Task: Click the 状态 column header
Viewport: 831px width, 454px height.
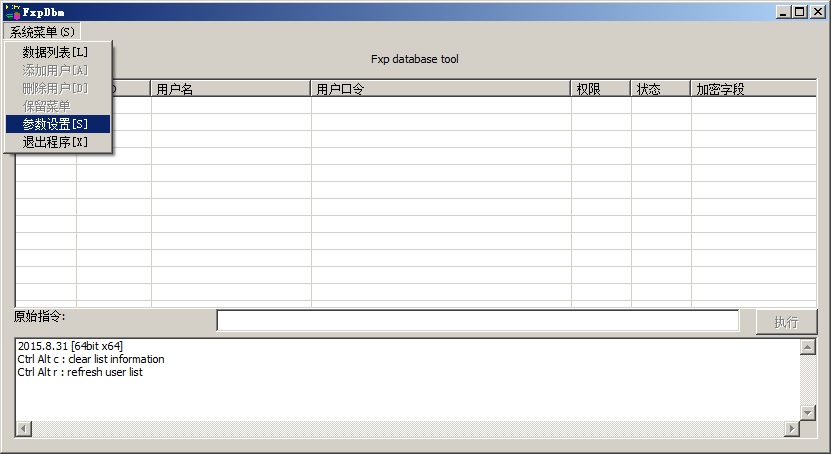Action: [660, 89]
